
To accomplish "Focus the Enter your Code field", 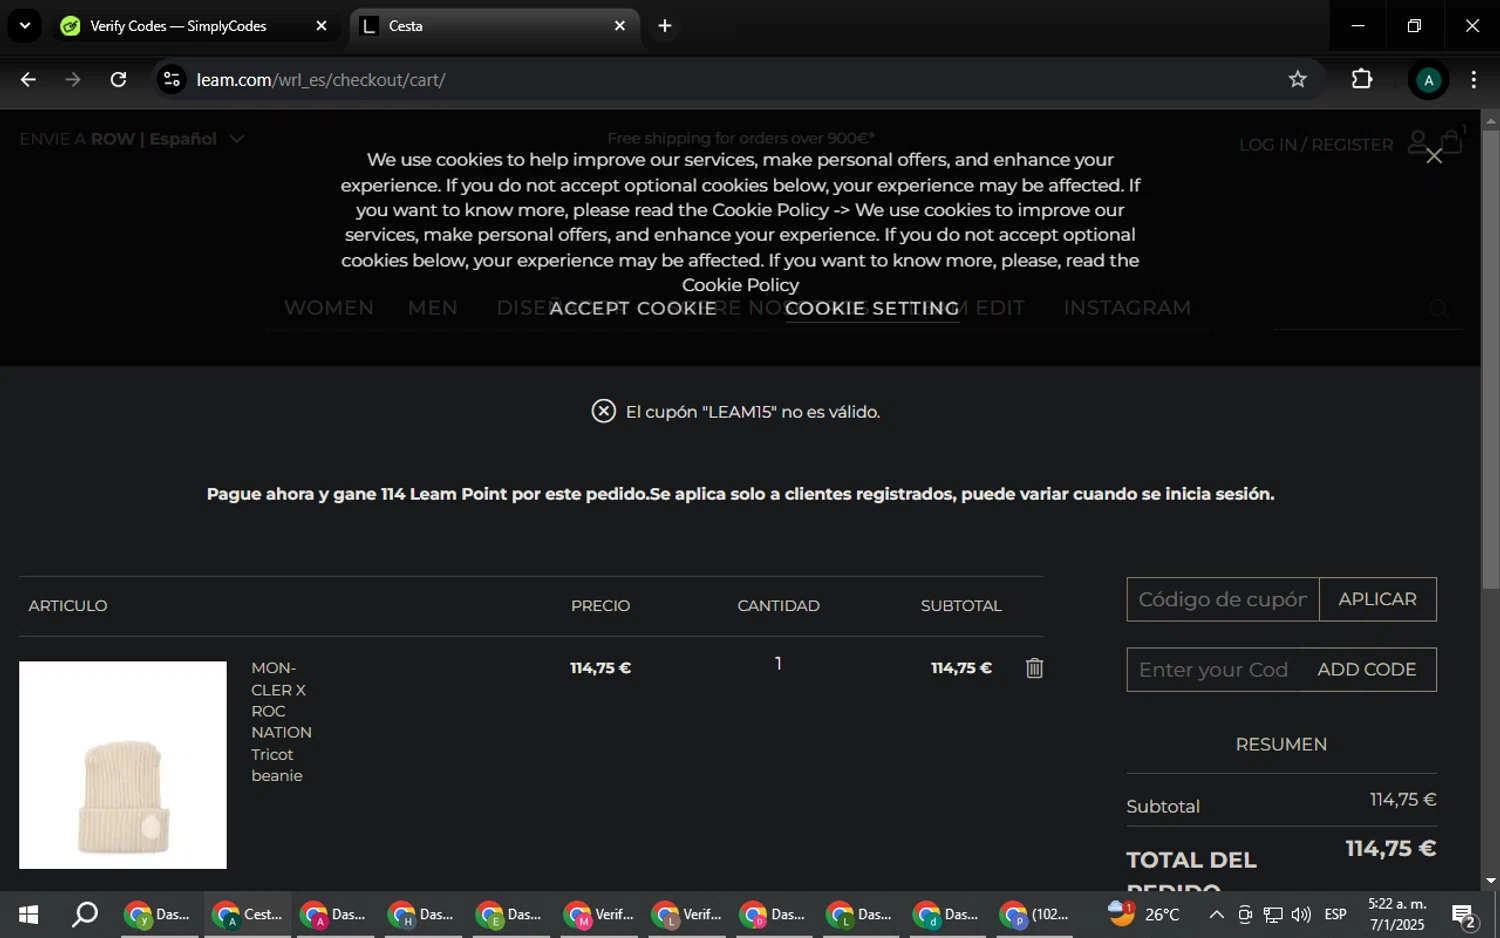I will pyautogui.click(x=1214, y=670).
